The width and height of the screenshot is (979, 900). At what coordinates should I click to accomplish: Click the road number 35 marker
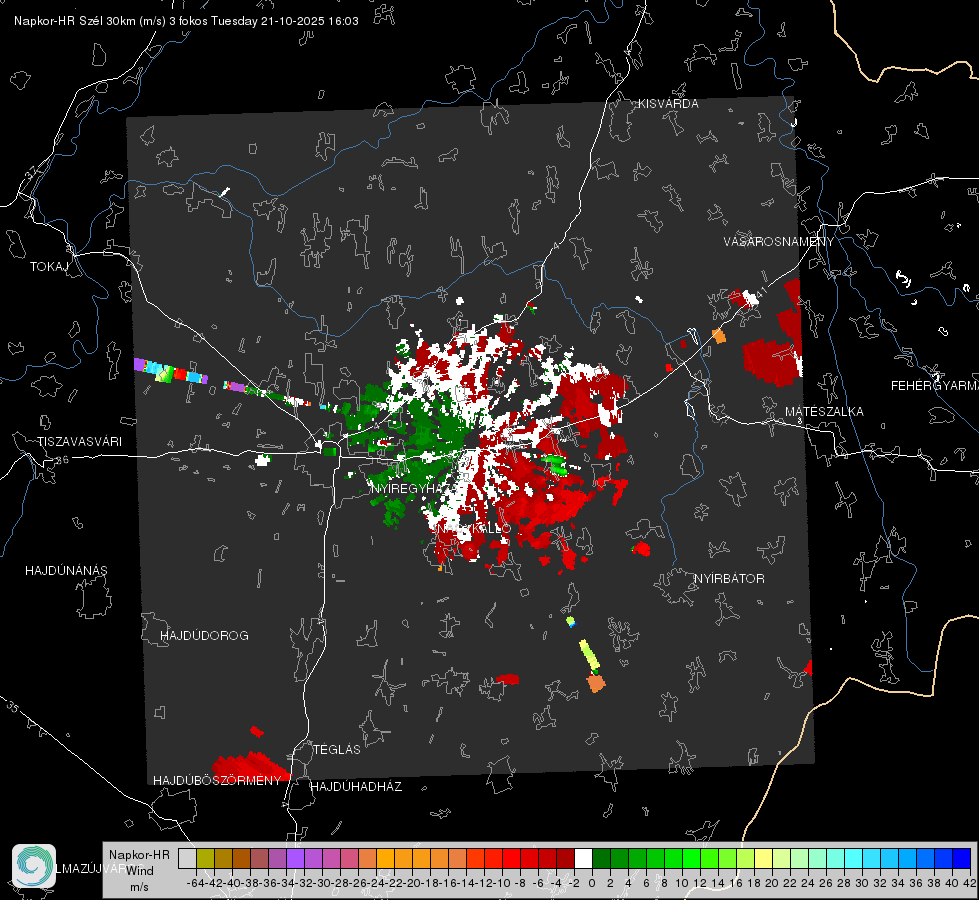pyautogui.click(x=12, y=708)
